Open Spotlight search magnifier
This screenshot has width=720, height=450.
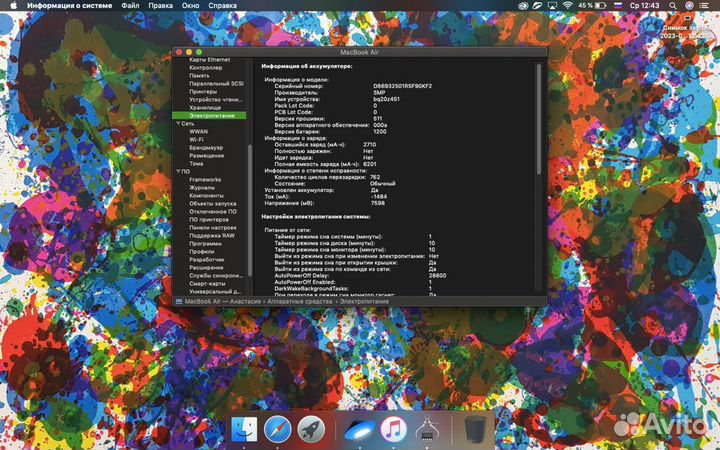pos(672,6)
